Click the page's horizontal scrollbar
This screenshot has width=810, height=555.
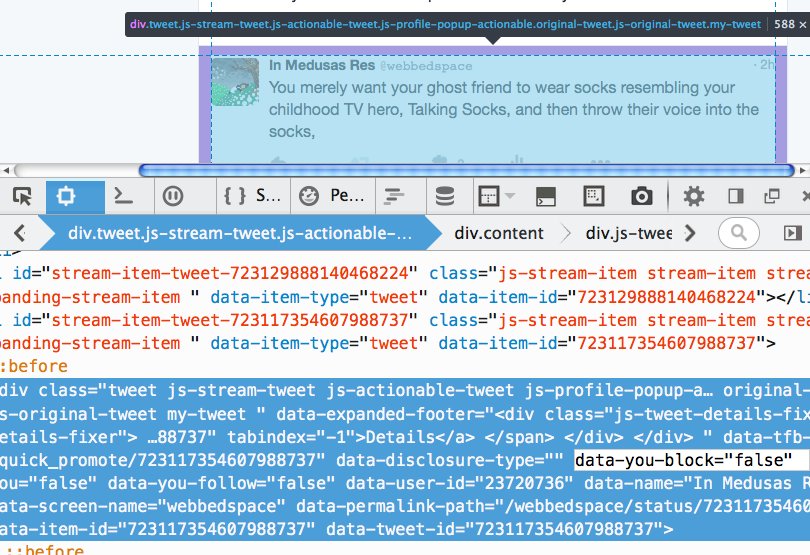click(x=465, y=170)
